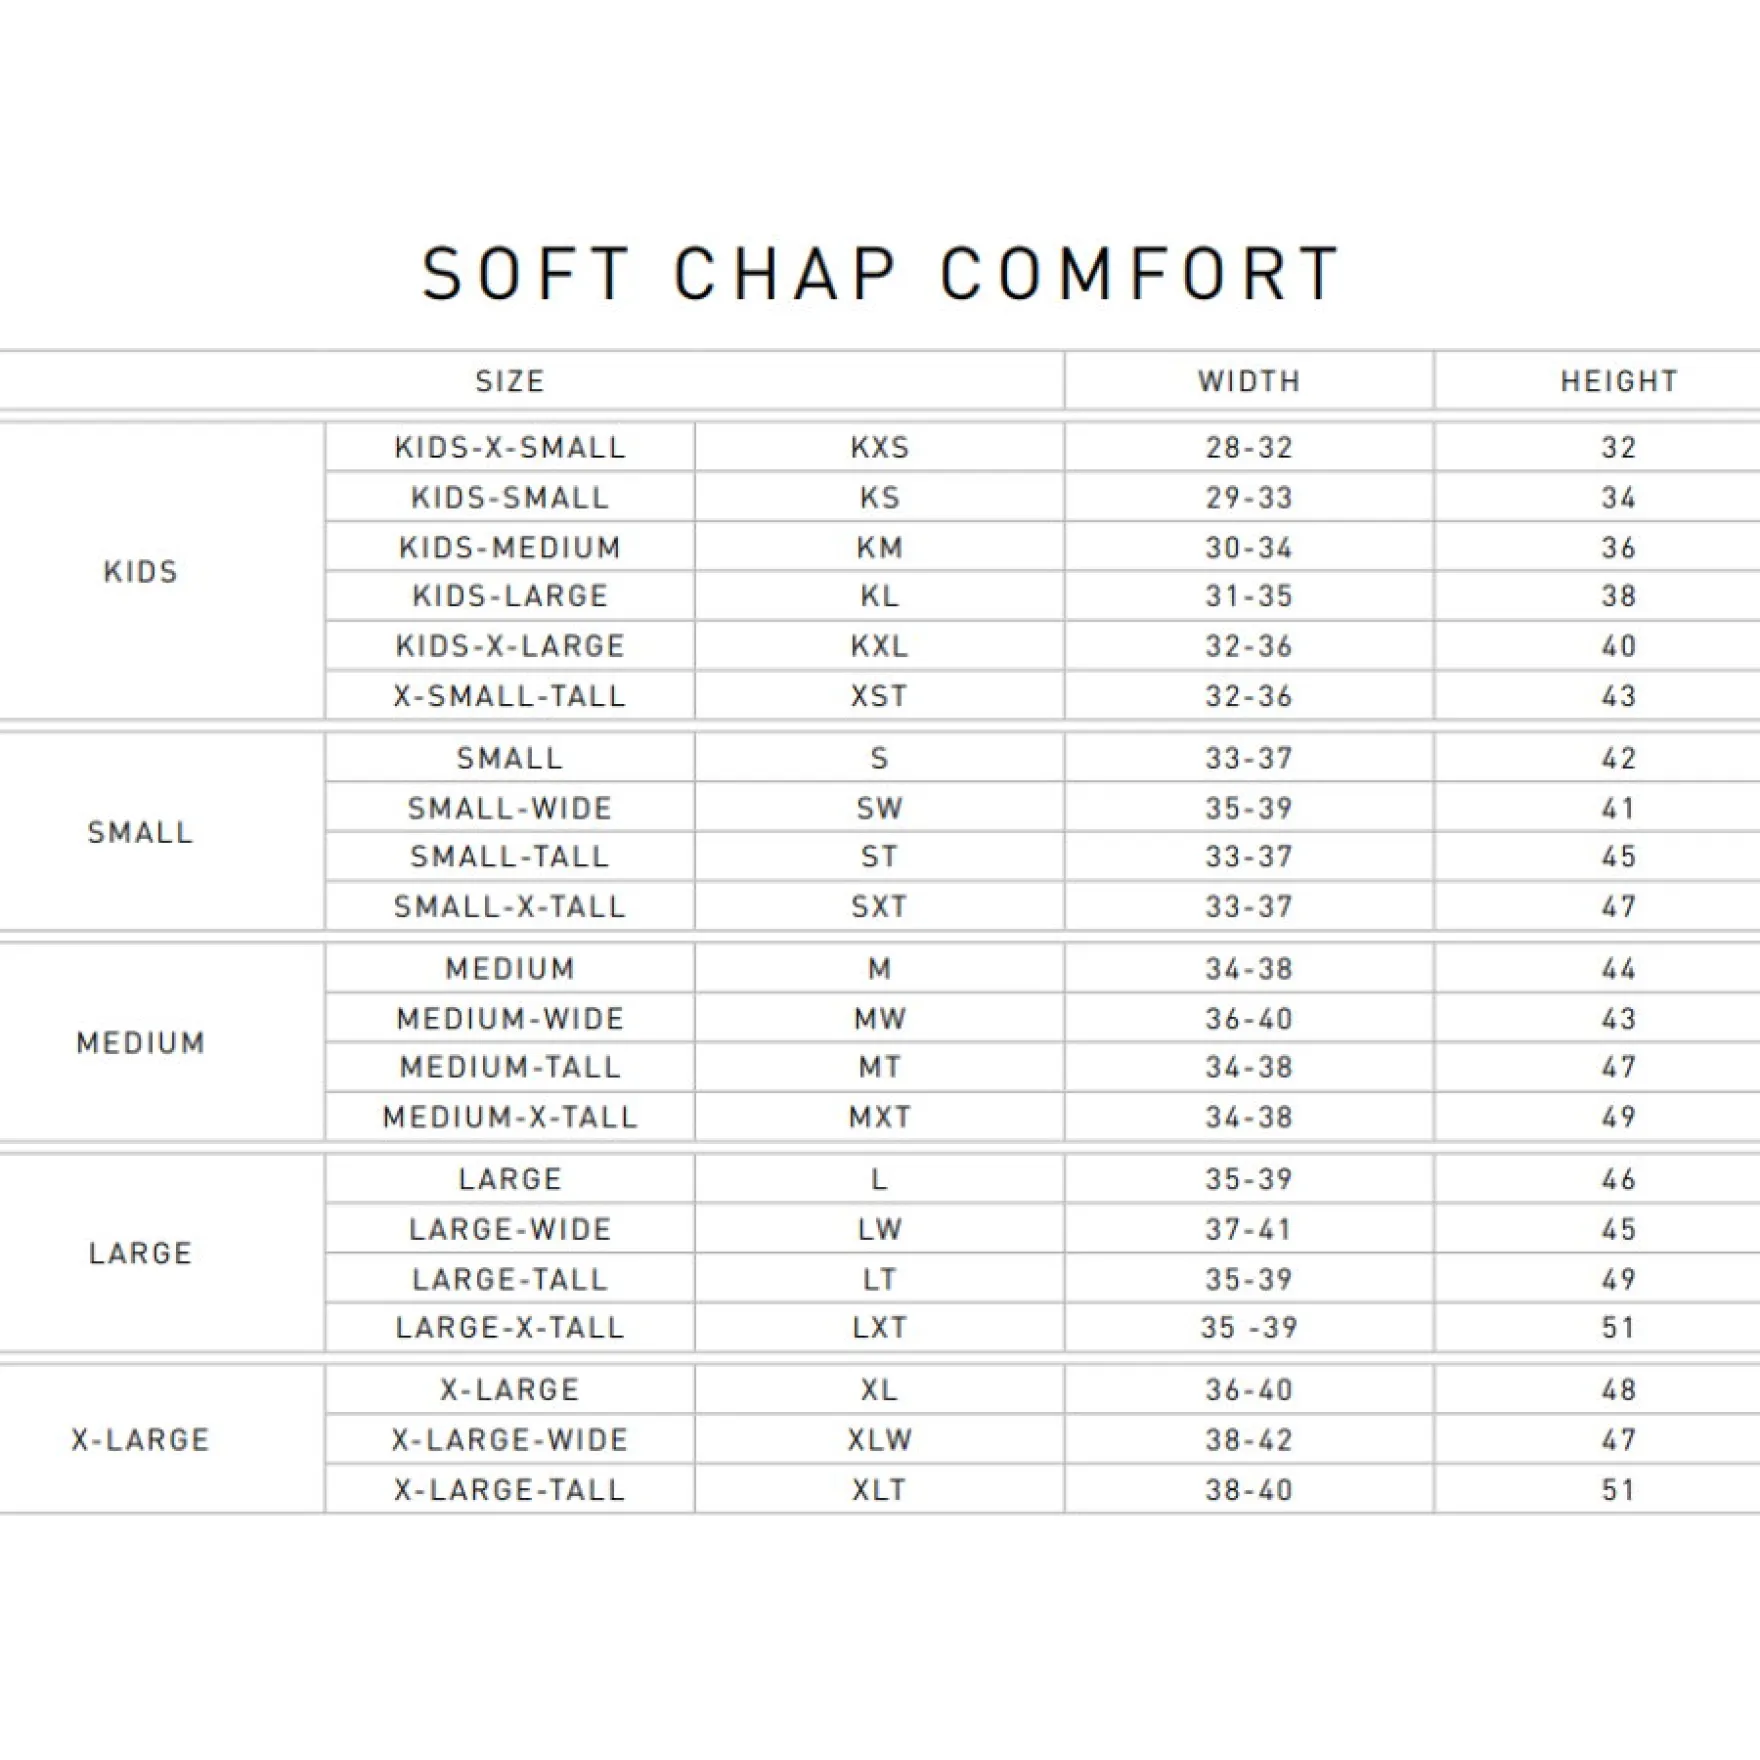Click the X-SMALL-TALL row name
Viewport: 1760px width, 1760px height.
click(x=510, y=696)
